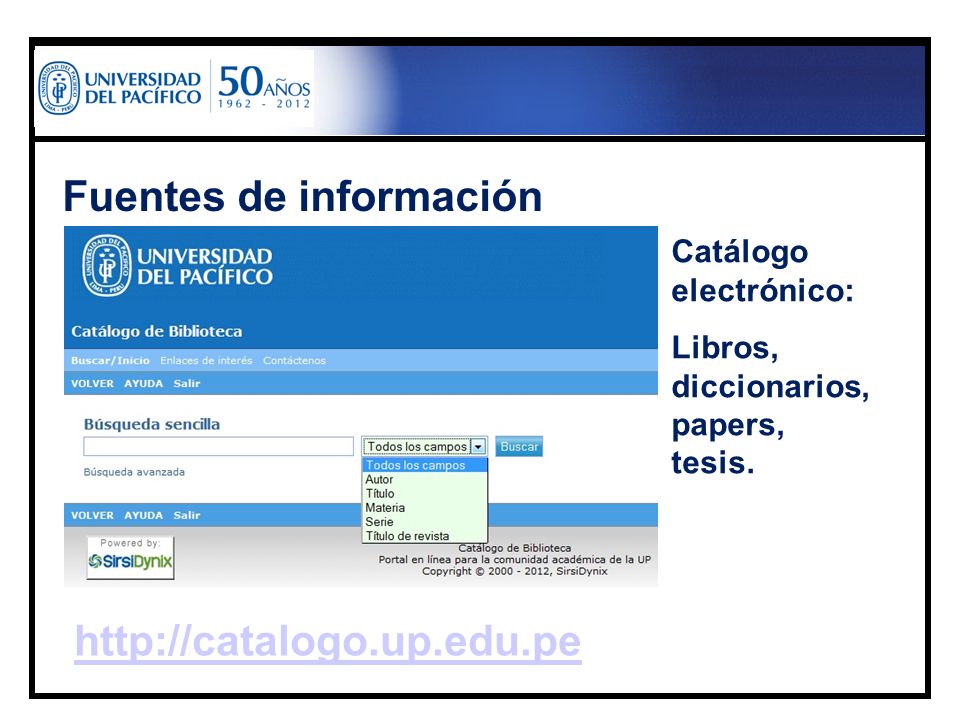Open Enlaces de interés
The width and height of the screenshot is (960, 720).
click(206, 361)
